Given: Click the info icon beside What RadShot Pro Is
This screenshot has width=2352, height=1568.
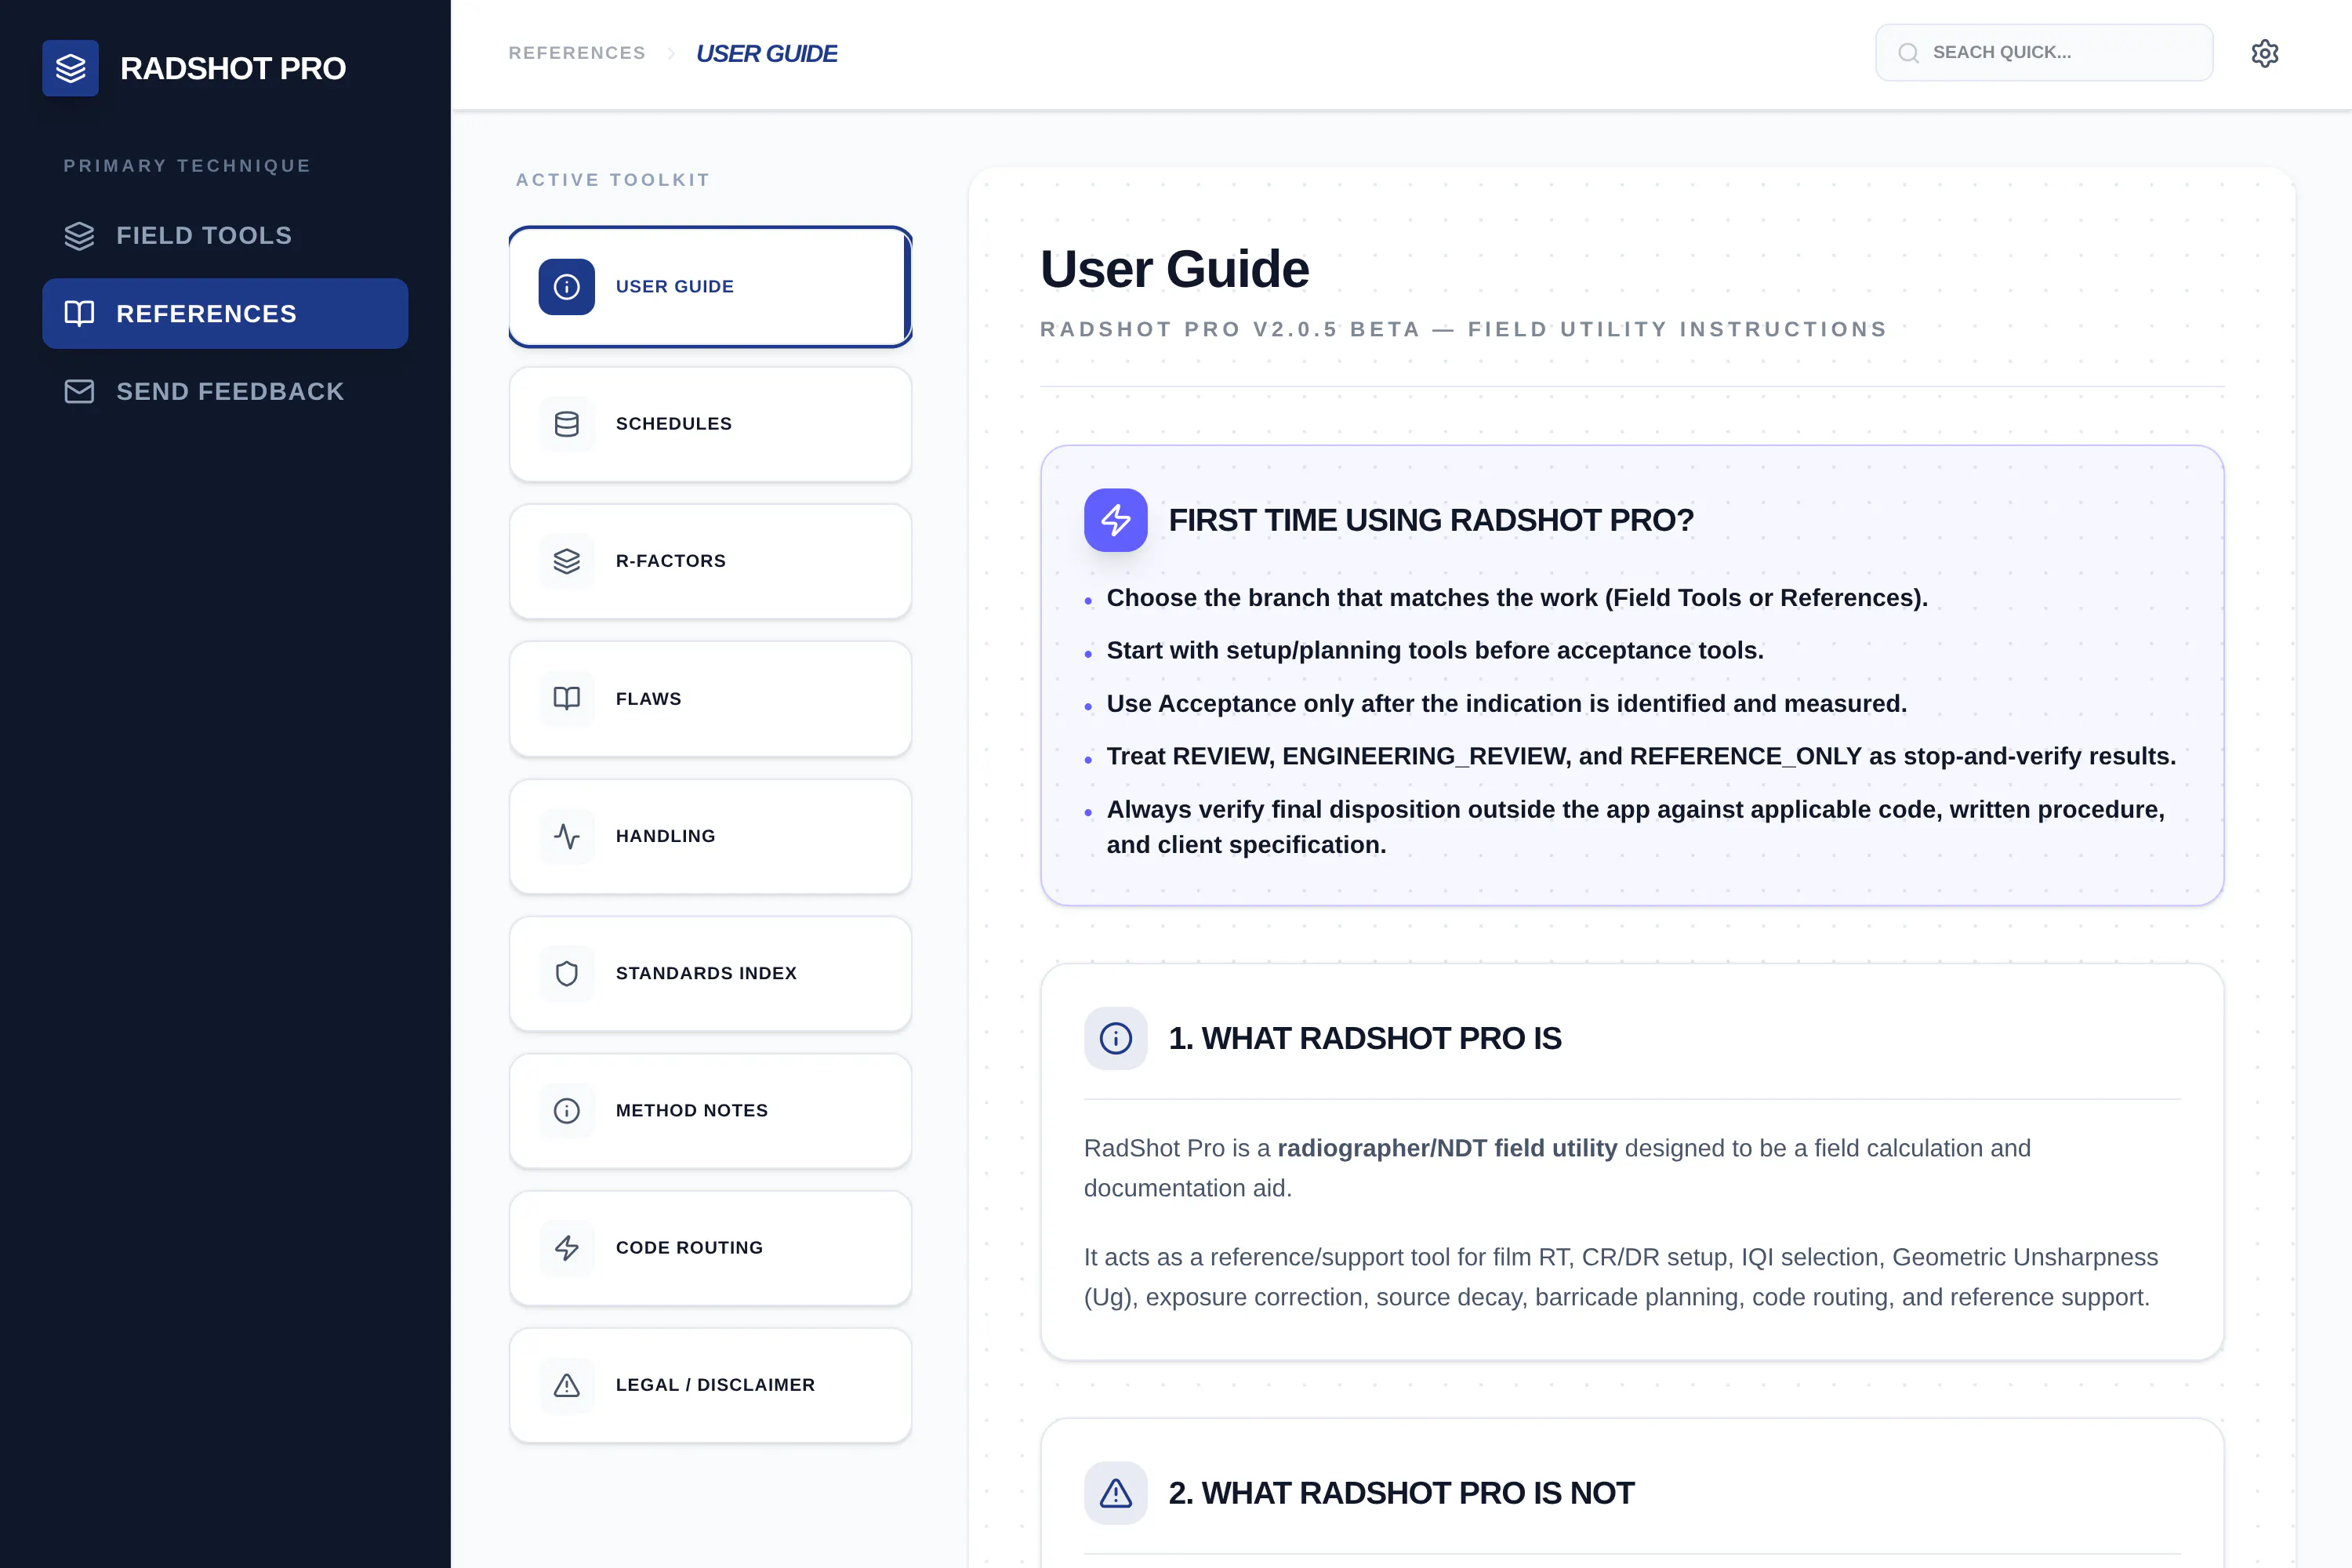Looking at the screenshot, I should point(1116,1038).
